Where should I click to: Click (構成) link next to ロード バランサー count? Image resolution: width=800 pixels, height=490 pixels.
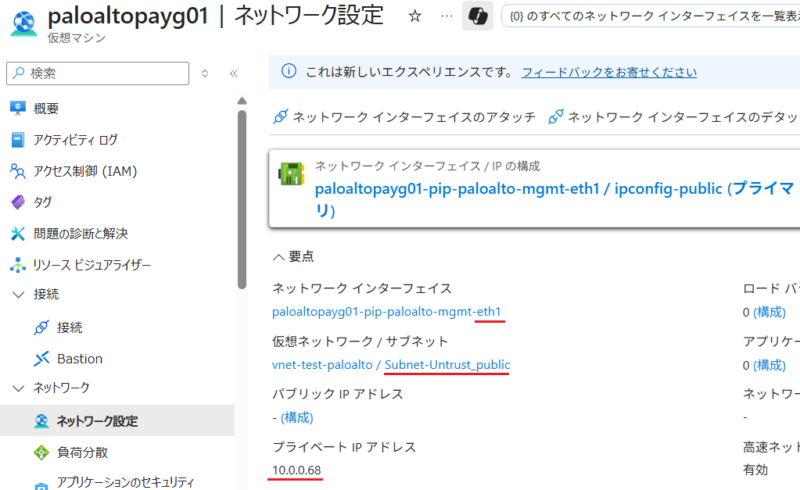(769, 312)
